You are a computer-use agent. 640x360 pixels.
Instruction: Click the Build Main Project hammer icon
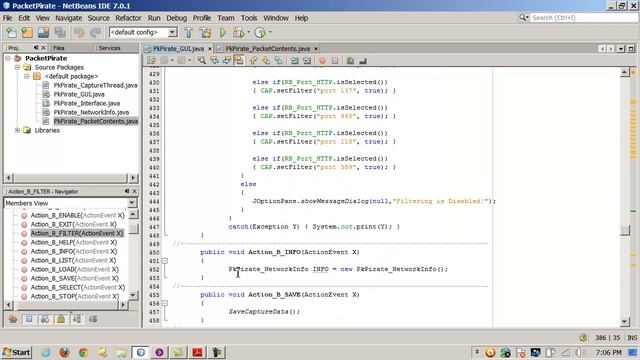(188, 32)
